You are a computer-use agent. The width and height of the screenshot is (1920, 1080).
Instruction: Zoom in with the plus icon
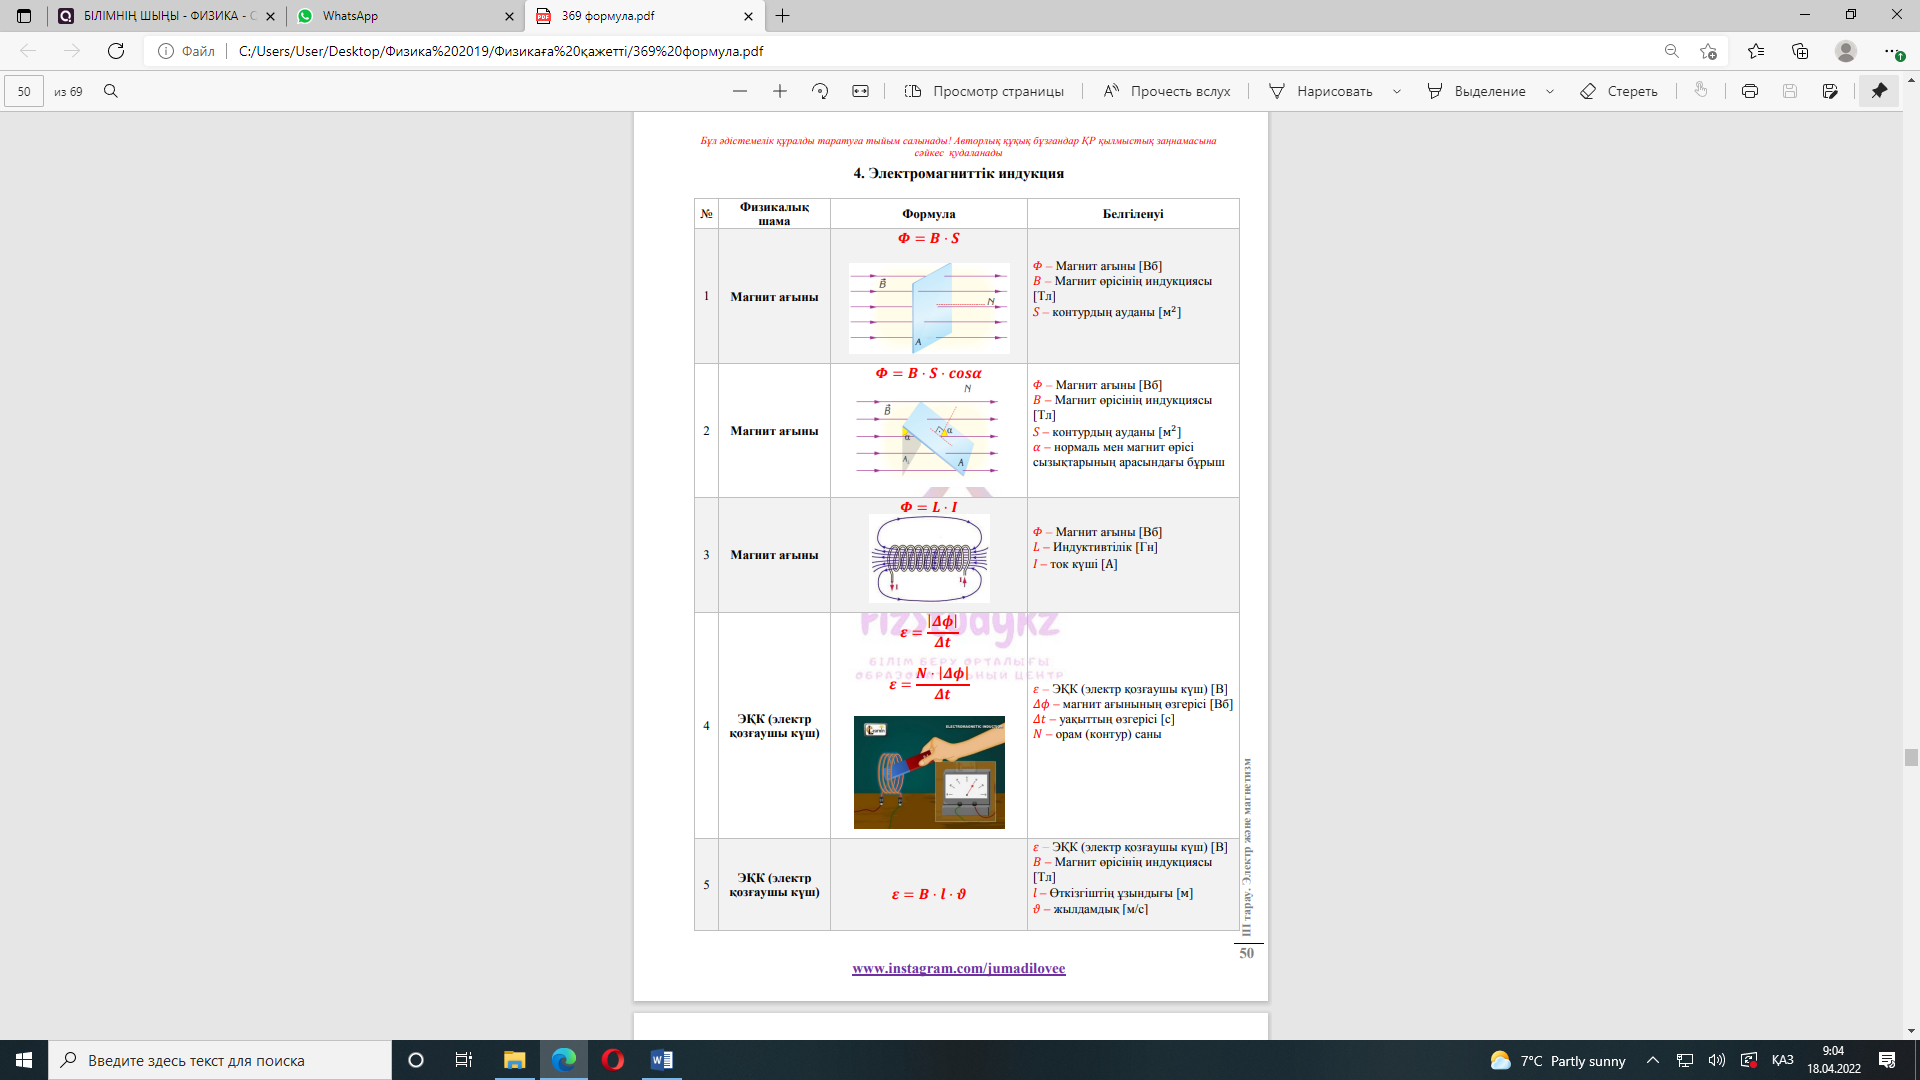[x=780, y=91]
